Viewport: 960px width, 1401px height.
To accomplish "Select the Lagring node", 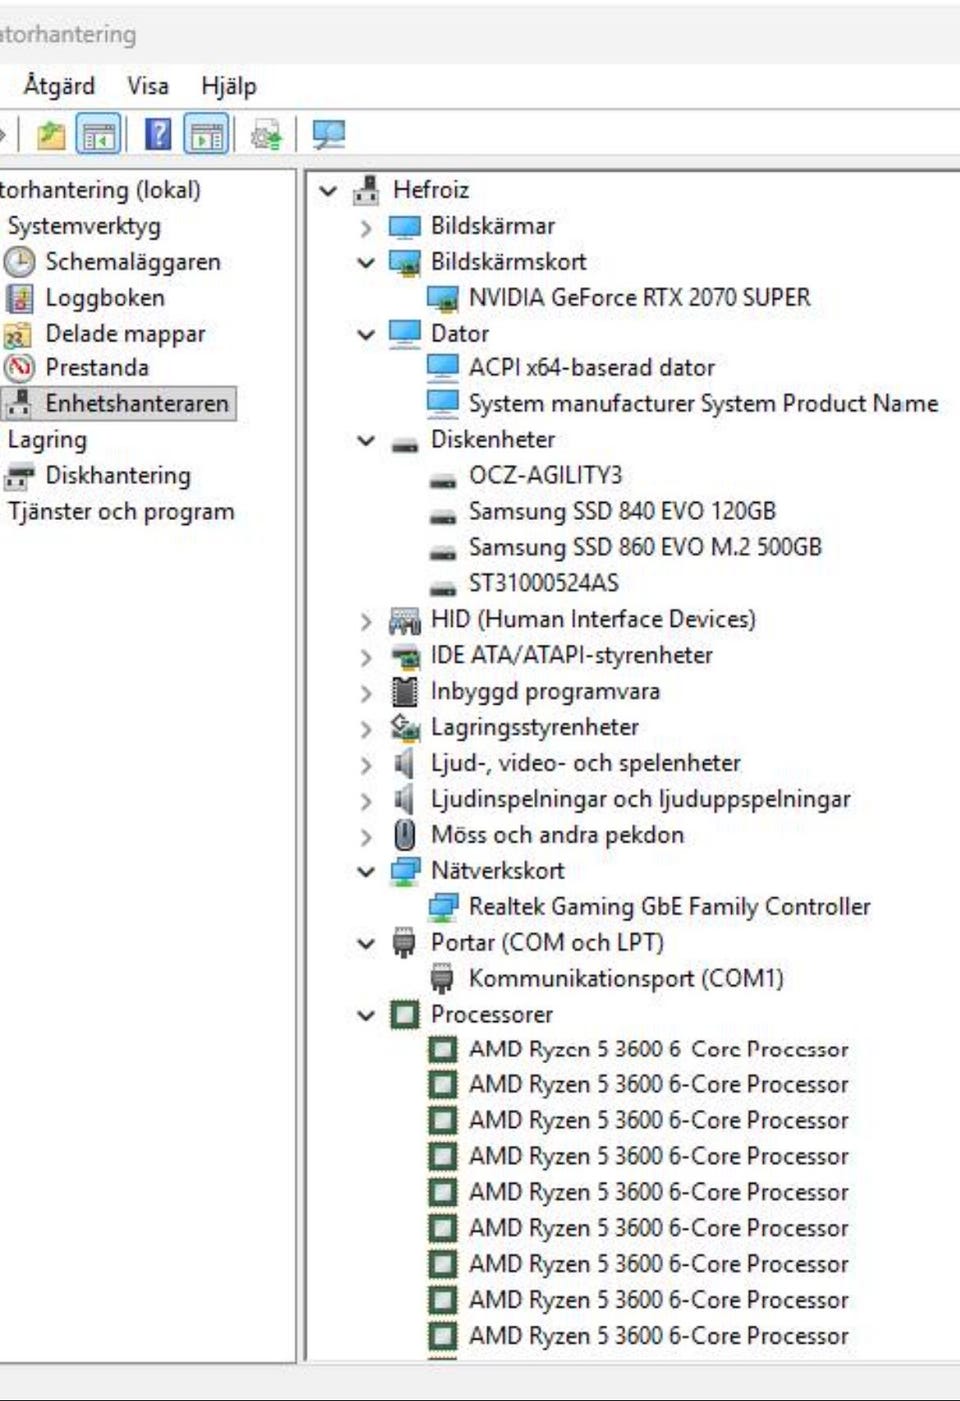I will click(47, 440).
